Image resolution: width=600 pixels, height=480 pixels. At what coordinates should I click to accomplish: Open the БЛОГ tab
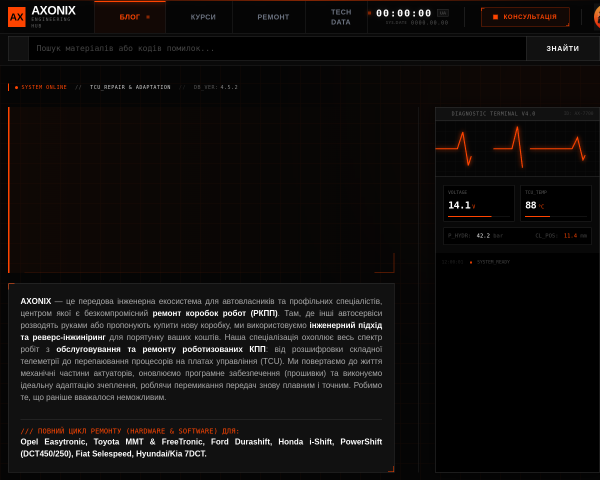pos(130,17)
